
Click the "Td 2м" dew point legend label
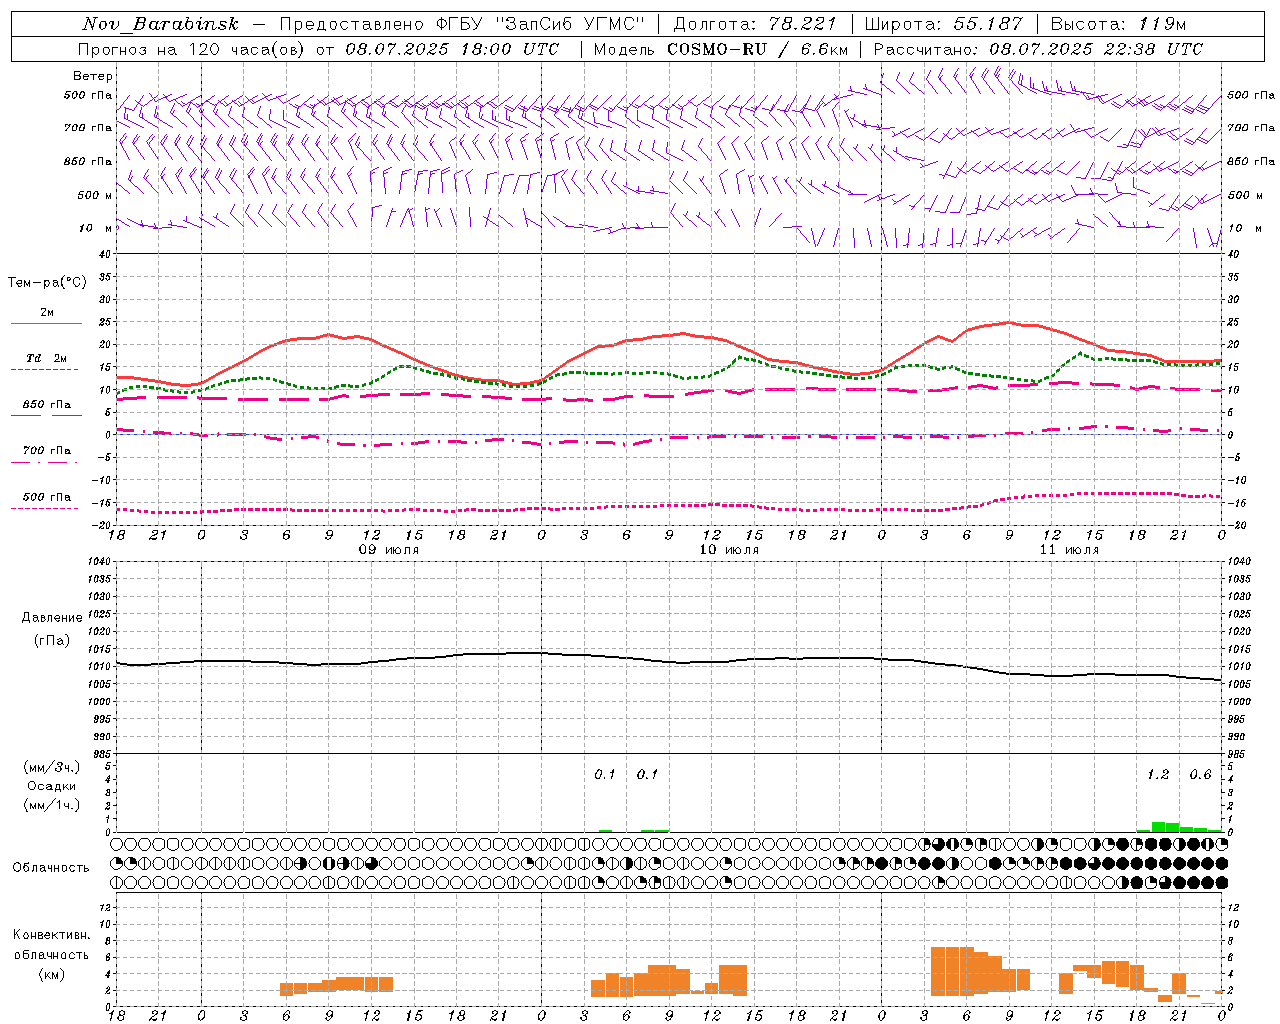[47, 358]
